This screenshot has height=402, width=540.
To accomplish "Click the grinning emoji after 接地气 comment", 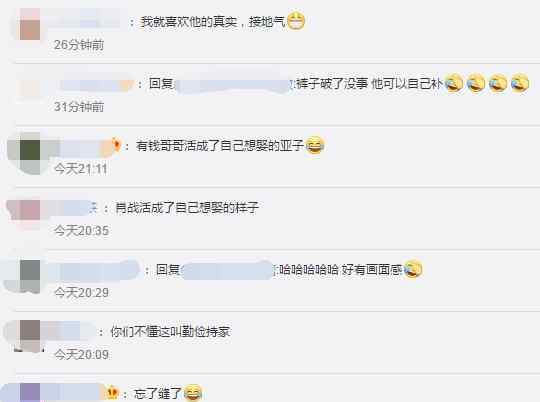I will point(296,21).
